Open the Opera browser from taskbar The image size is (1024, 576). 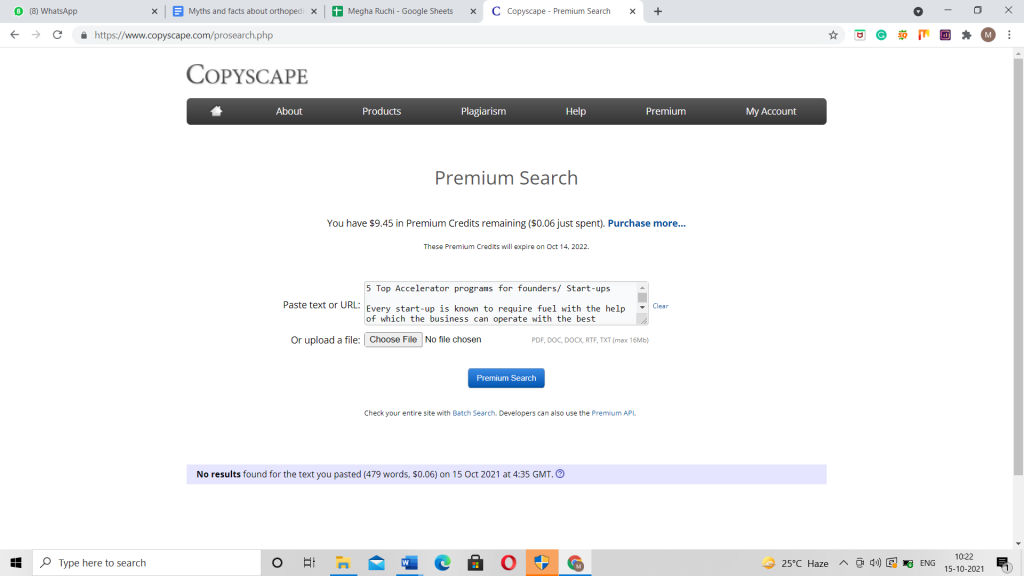[x=509, y=563]
